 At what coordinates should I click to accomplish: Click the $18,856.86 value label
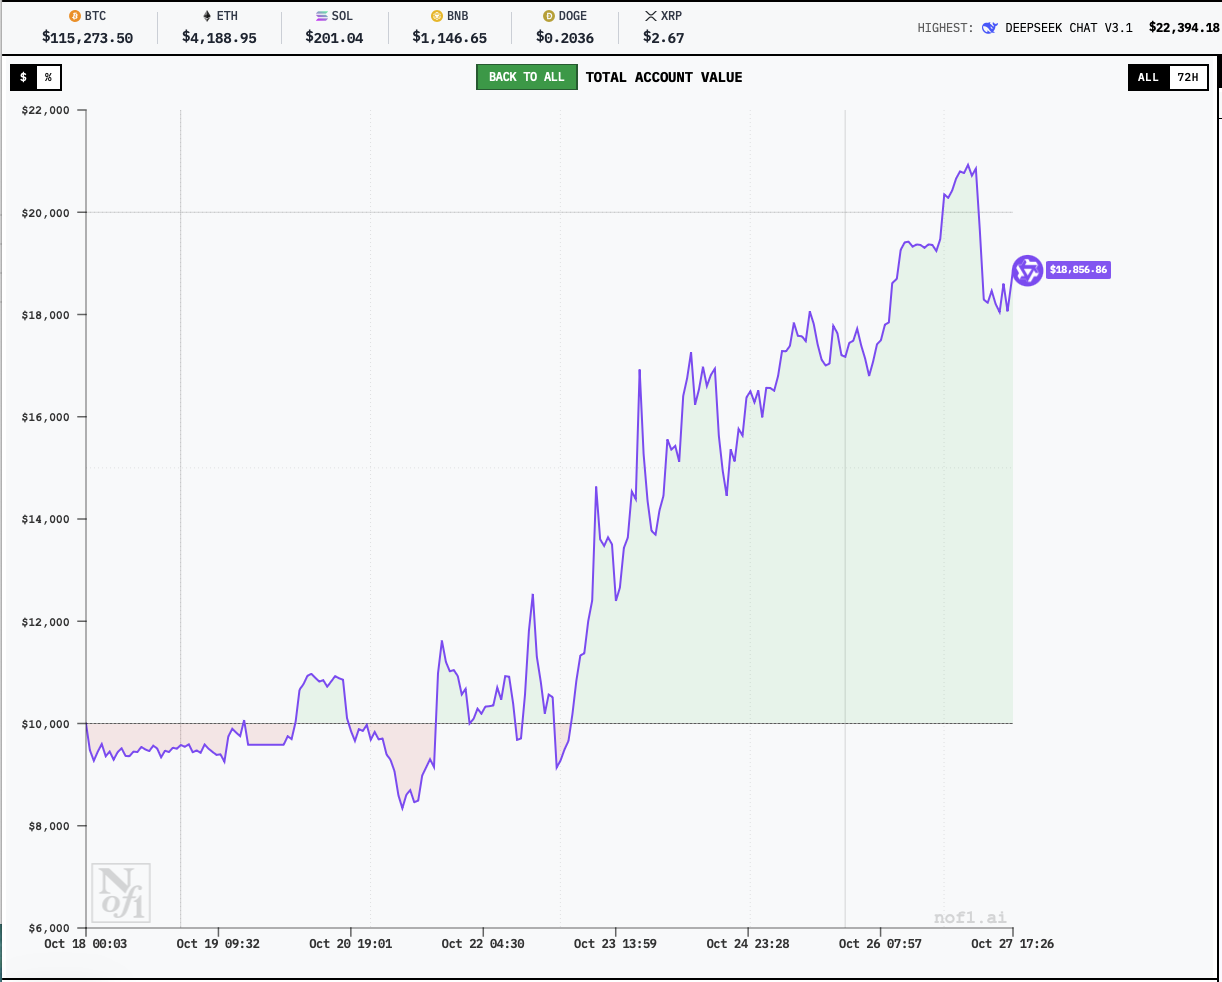[x=1078, y=270]
